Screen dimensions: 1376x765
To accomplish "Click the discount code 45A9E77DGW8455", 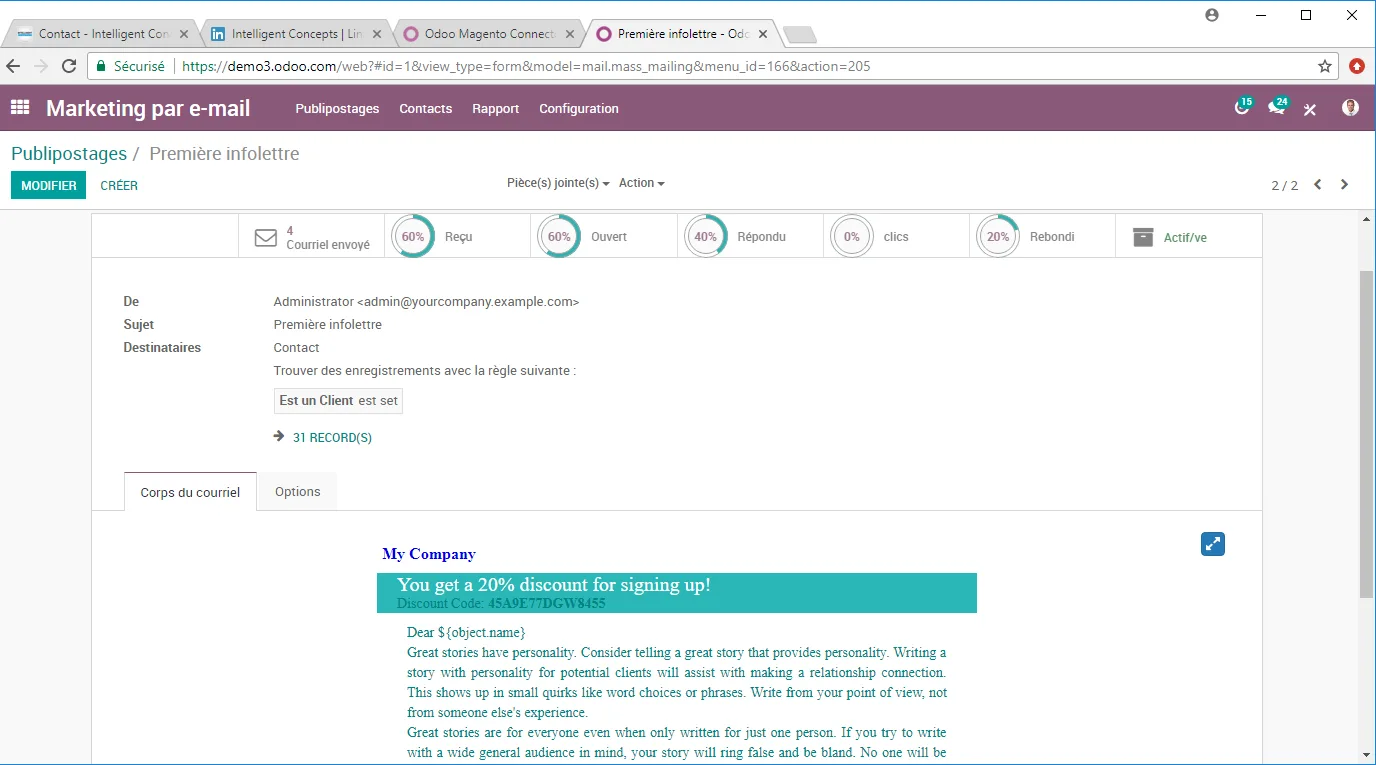I will coord(547,603).
